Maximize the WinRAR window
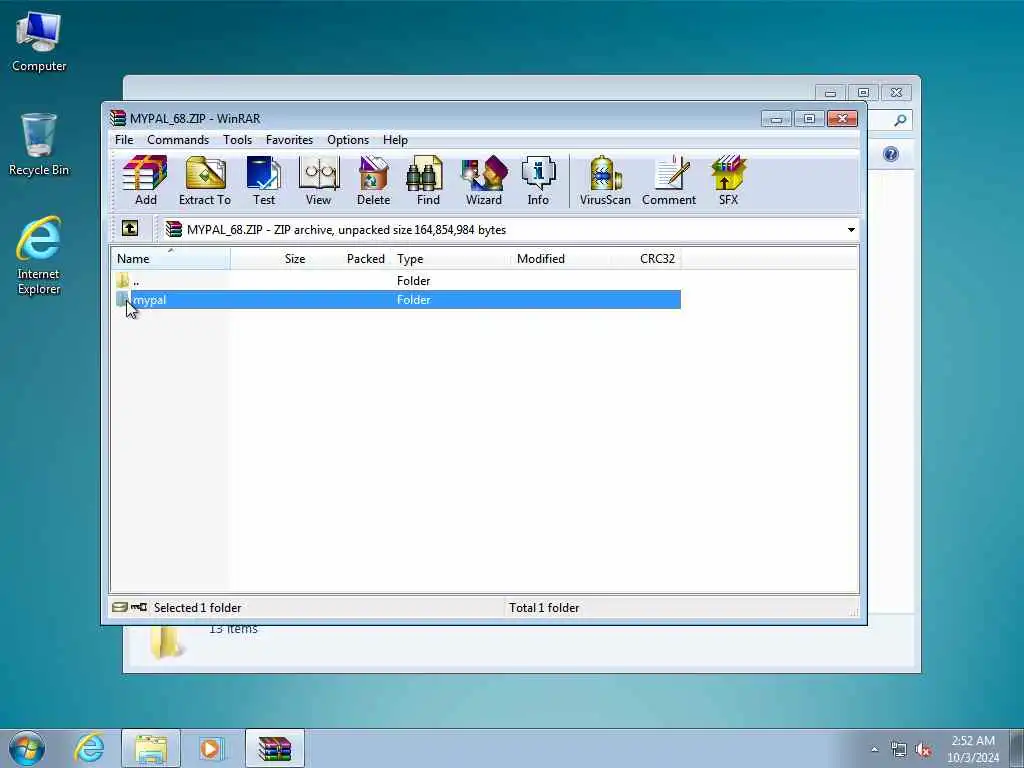This screenshot has height=768, width=1024. coord(809,119)
